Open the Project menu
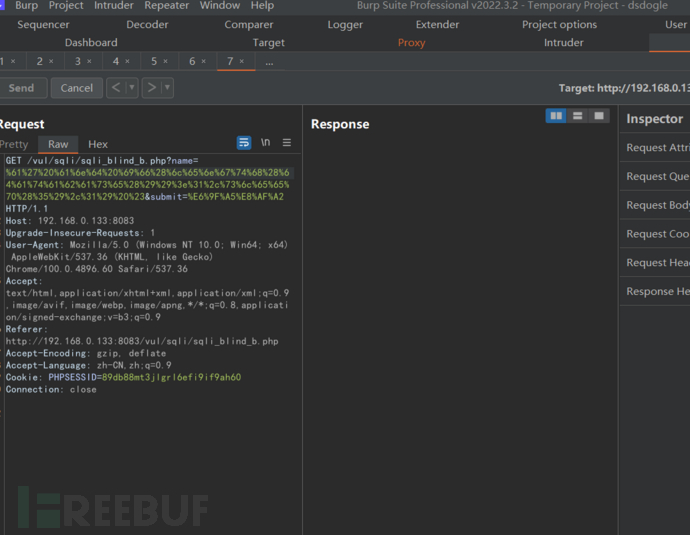 point(66,5)
